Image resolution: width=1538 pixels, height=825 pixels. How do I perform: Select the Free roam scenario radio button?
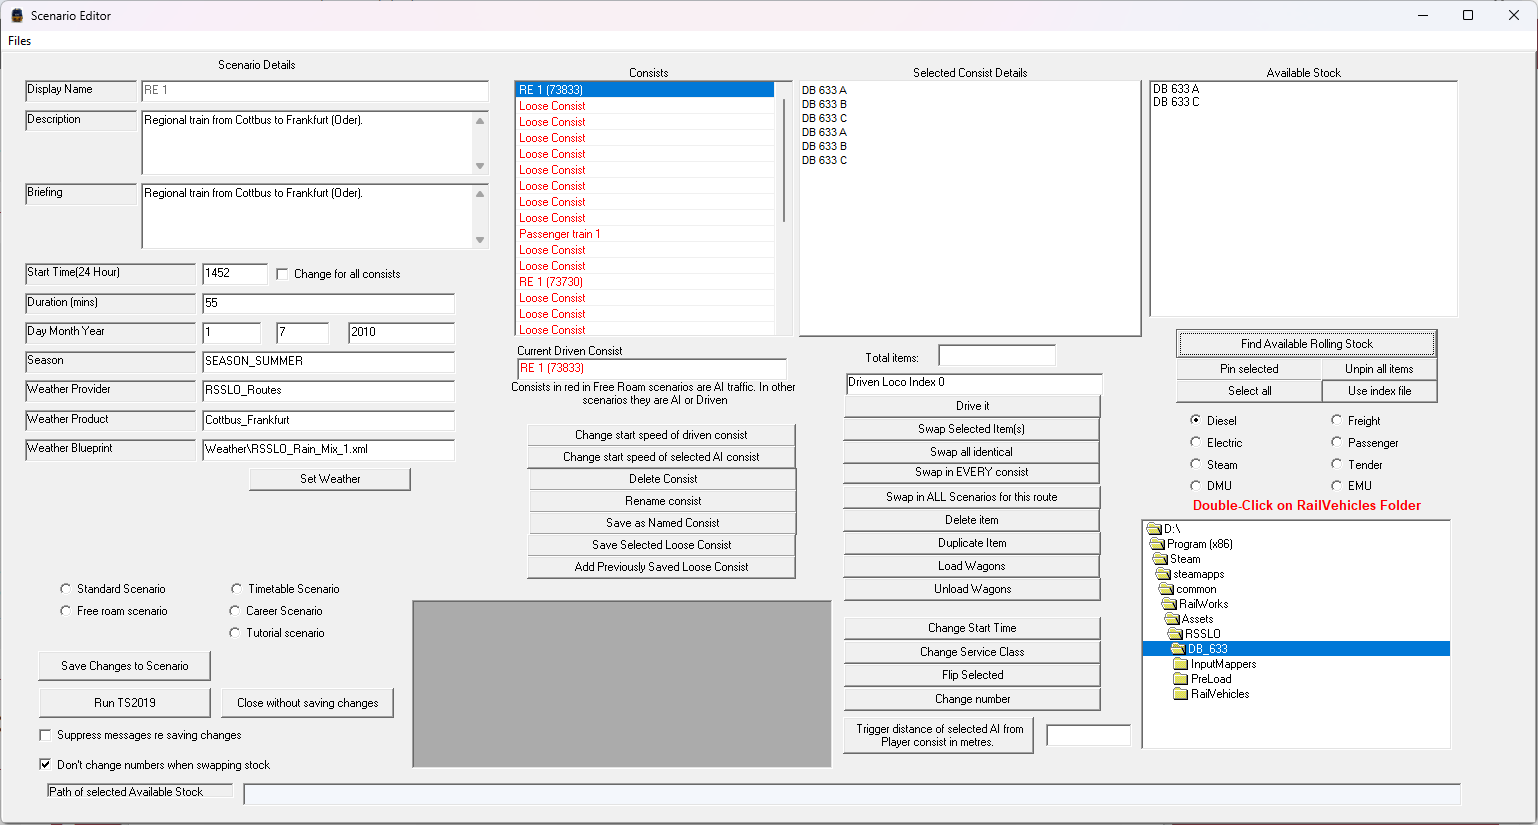coord(66,611)
